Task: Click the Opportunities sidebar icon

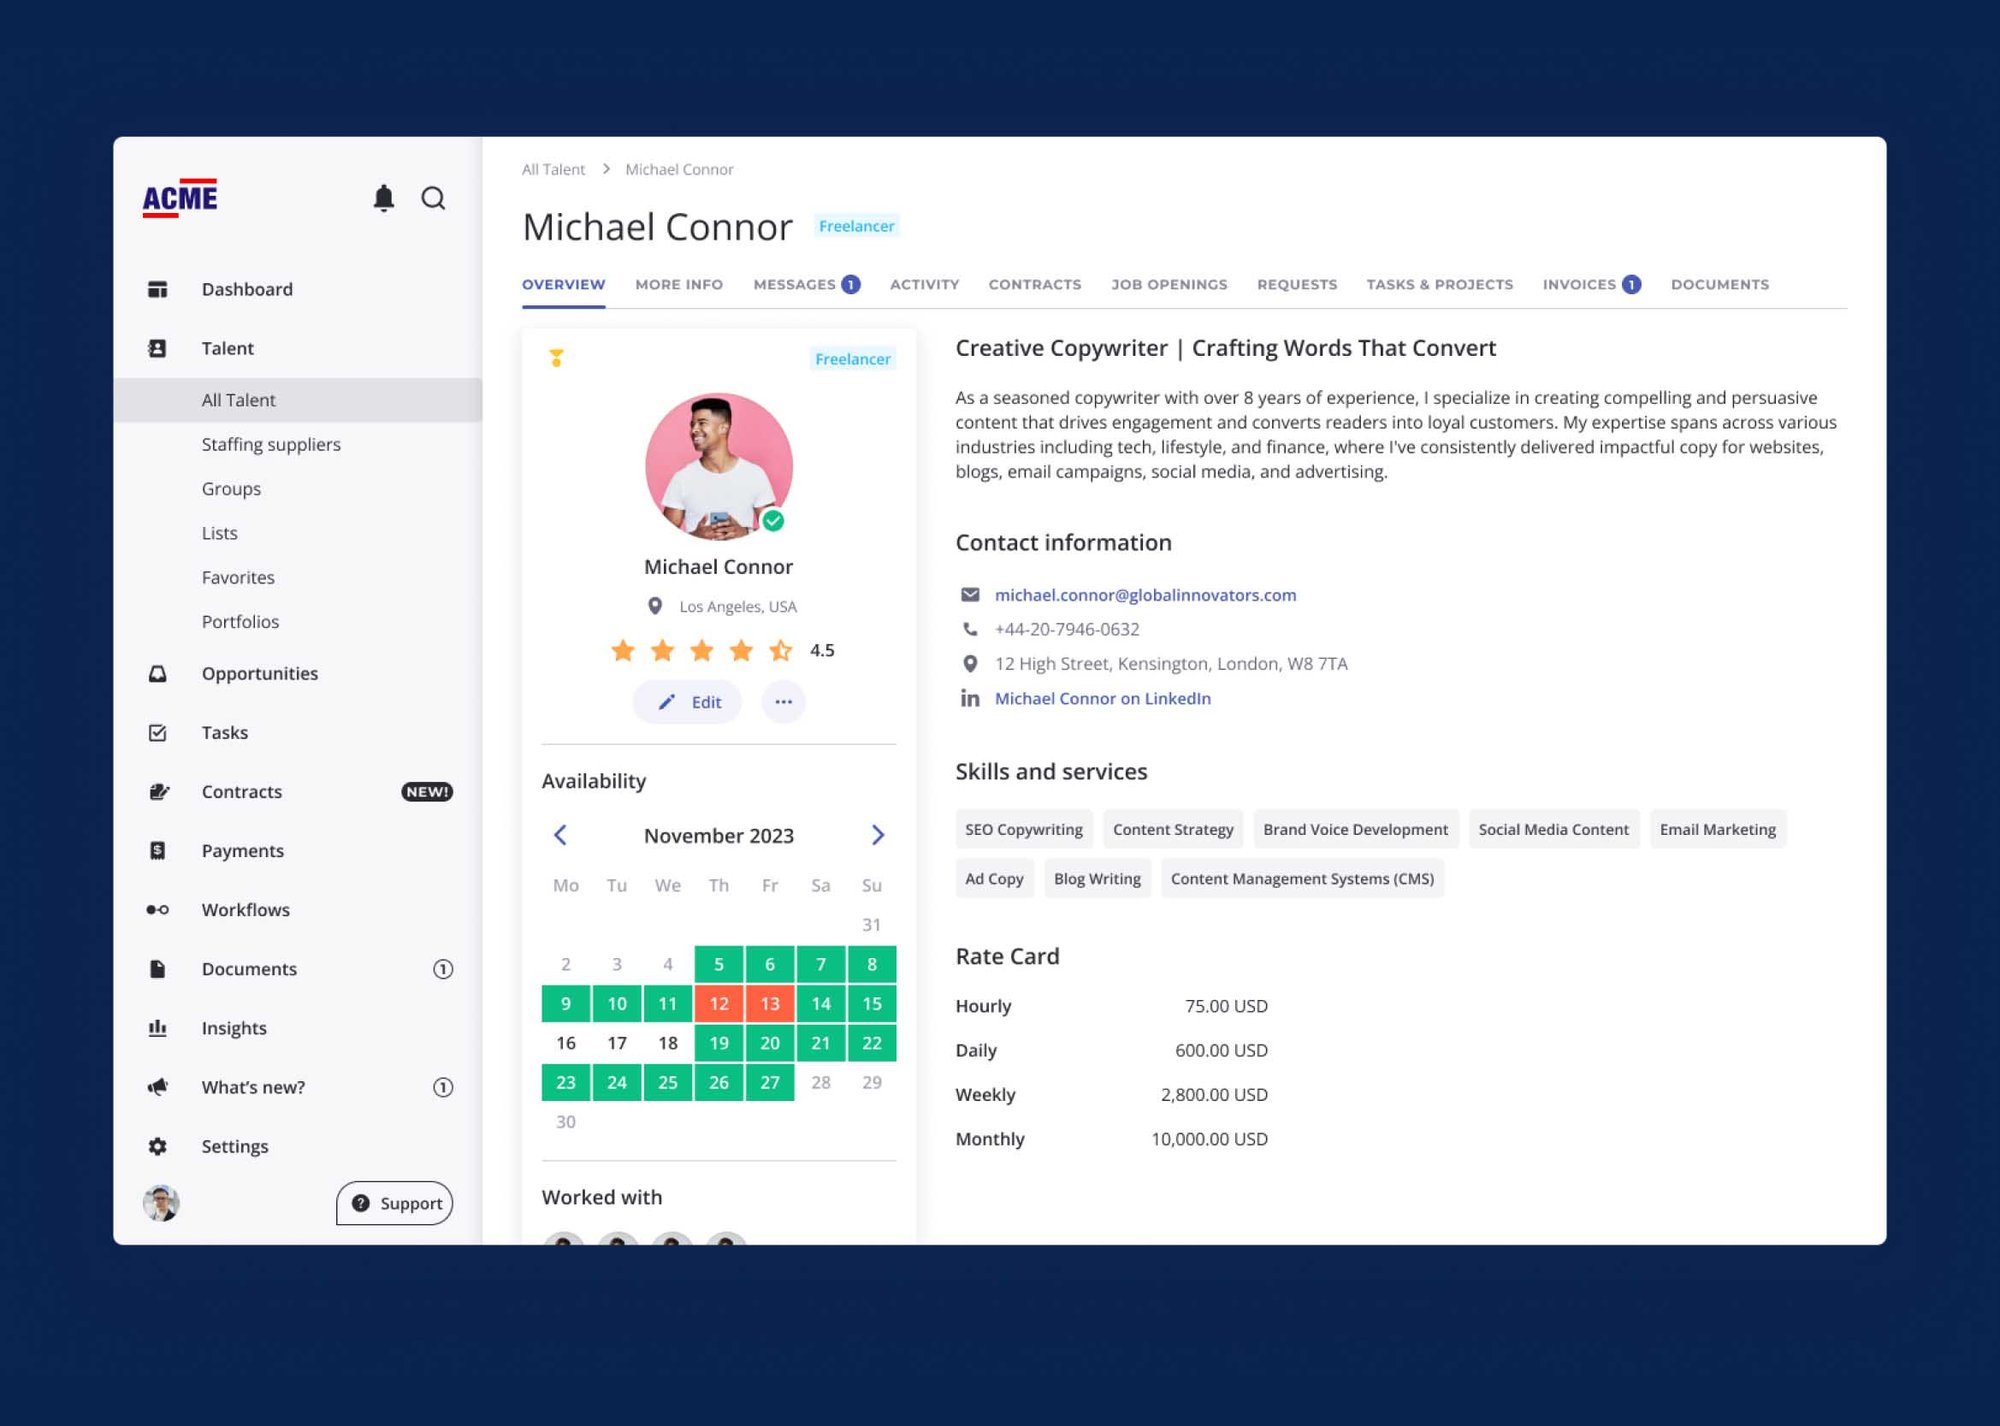Action: click(158, 674)
